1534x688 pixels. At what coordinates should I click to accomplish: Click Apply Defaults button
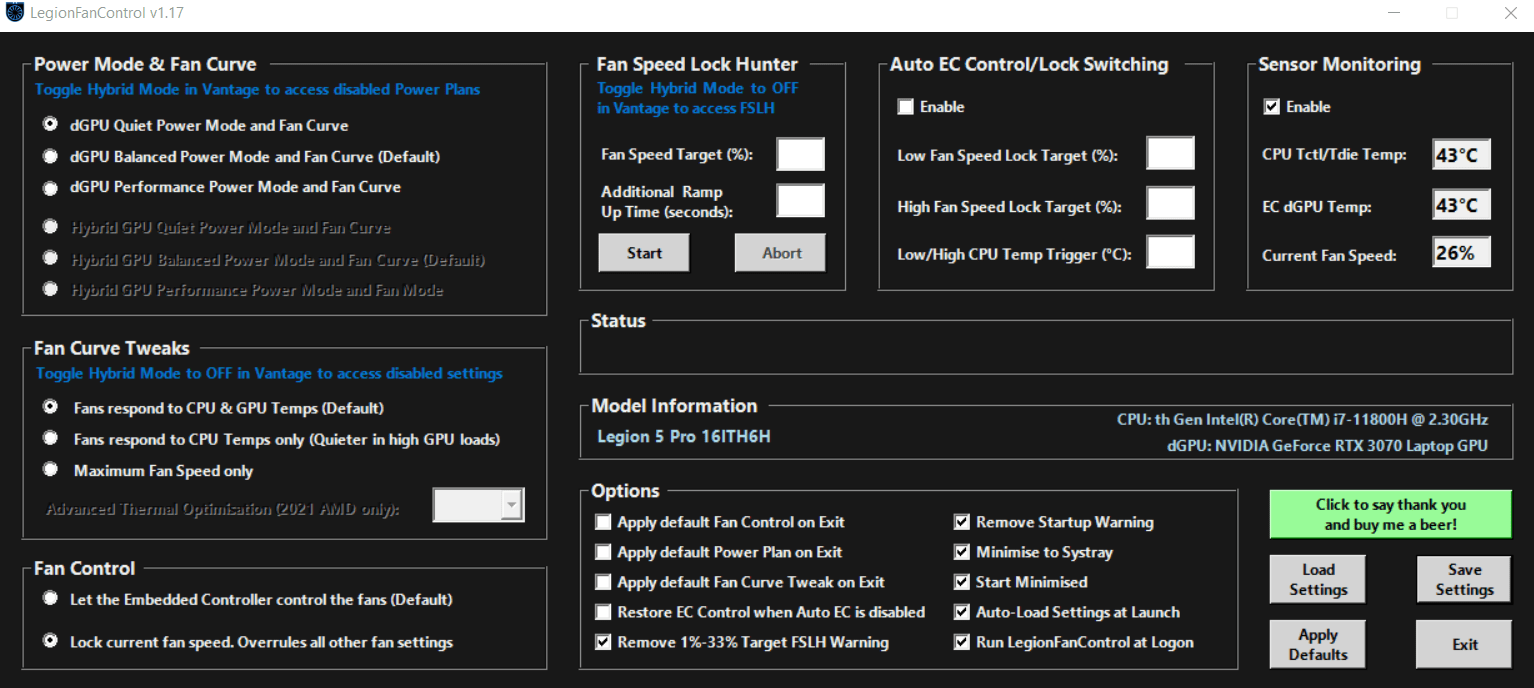[1318, 644]
